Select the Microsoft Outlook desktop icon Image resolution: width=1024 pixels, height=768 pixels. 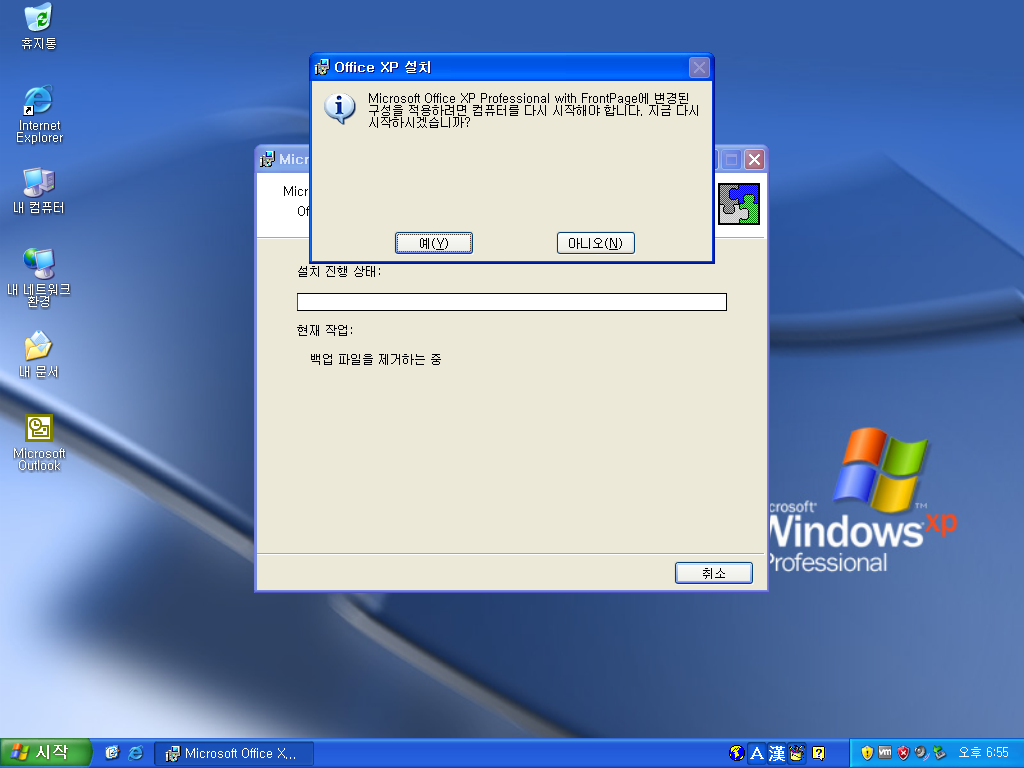[x=39, y=443]
